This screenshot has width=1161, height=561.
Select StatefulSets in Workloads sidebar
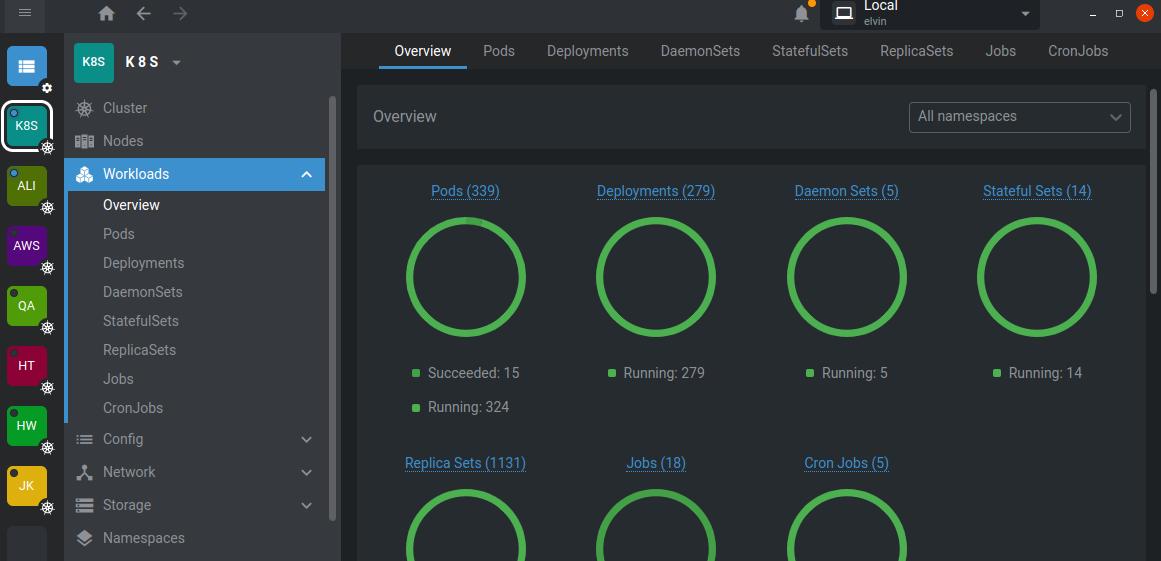point(141,321)
